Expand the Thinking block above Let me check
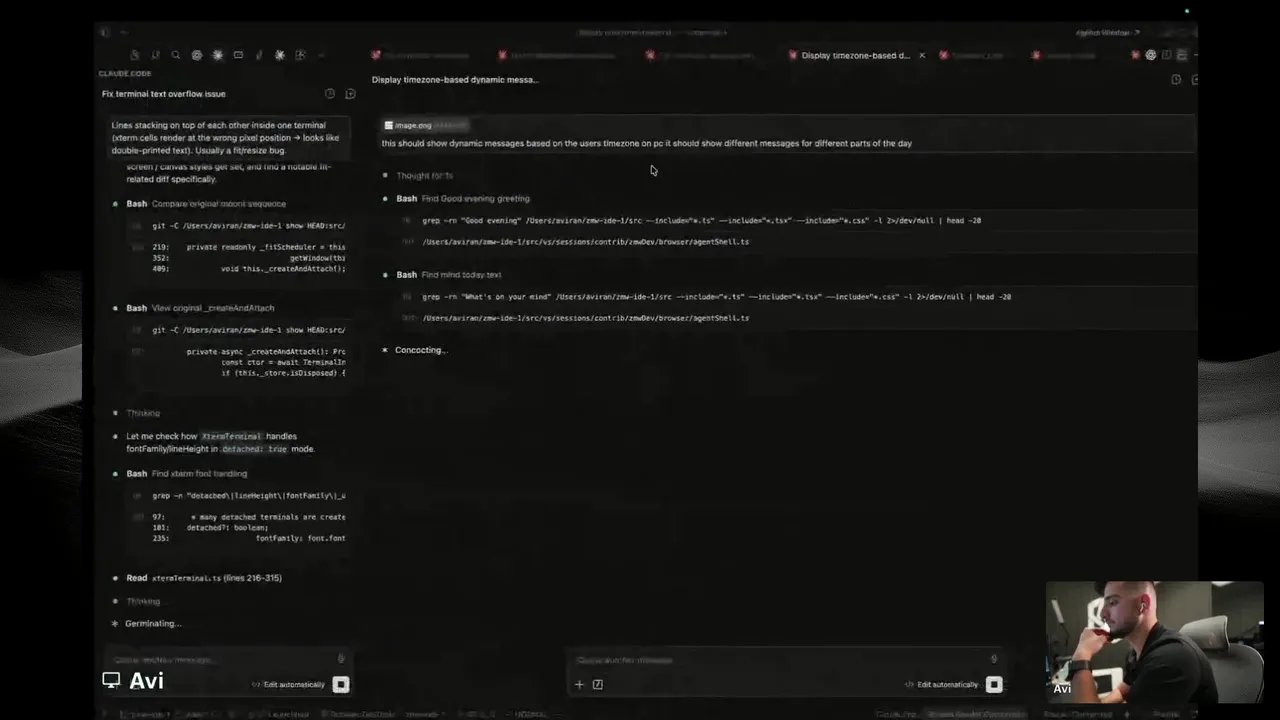1280x720 pixels. point(143,413)
